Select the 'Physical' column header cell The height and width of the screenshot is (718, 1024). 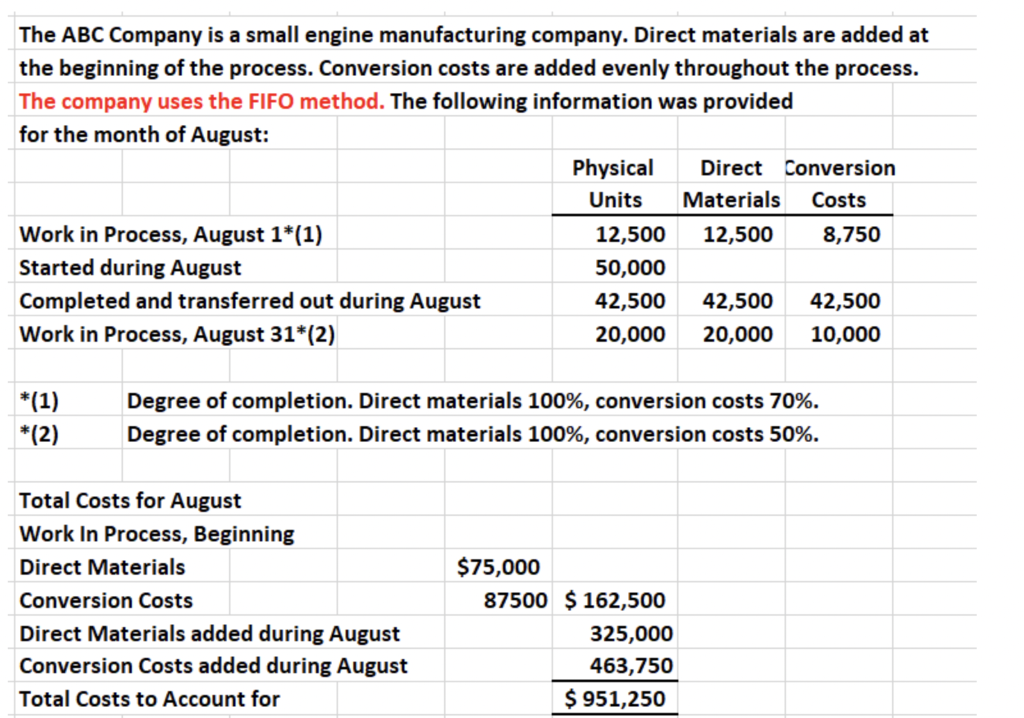pos(613,168)
